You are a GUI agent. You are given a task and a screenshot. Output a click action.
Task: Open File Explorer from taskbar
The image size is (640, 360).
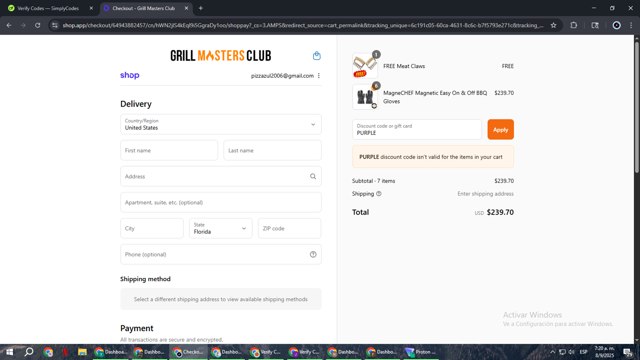click(82, 352)
